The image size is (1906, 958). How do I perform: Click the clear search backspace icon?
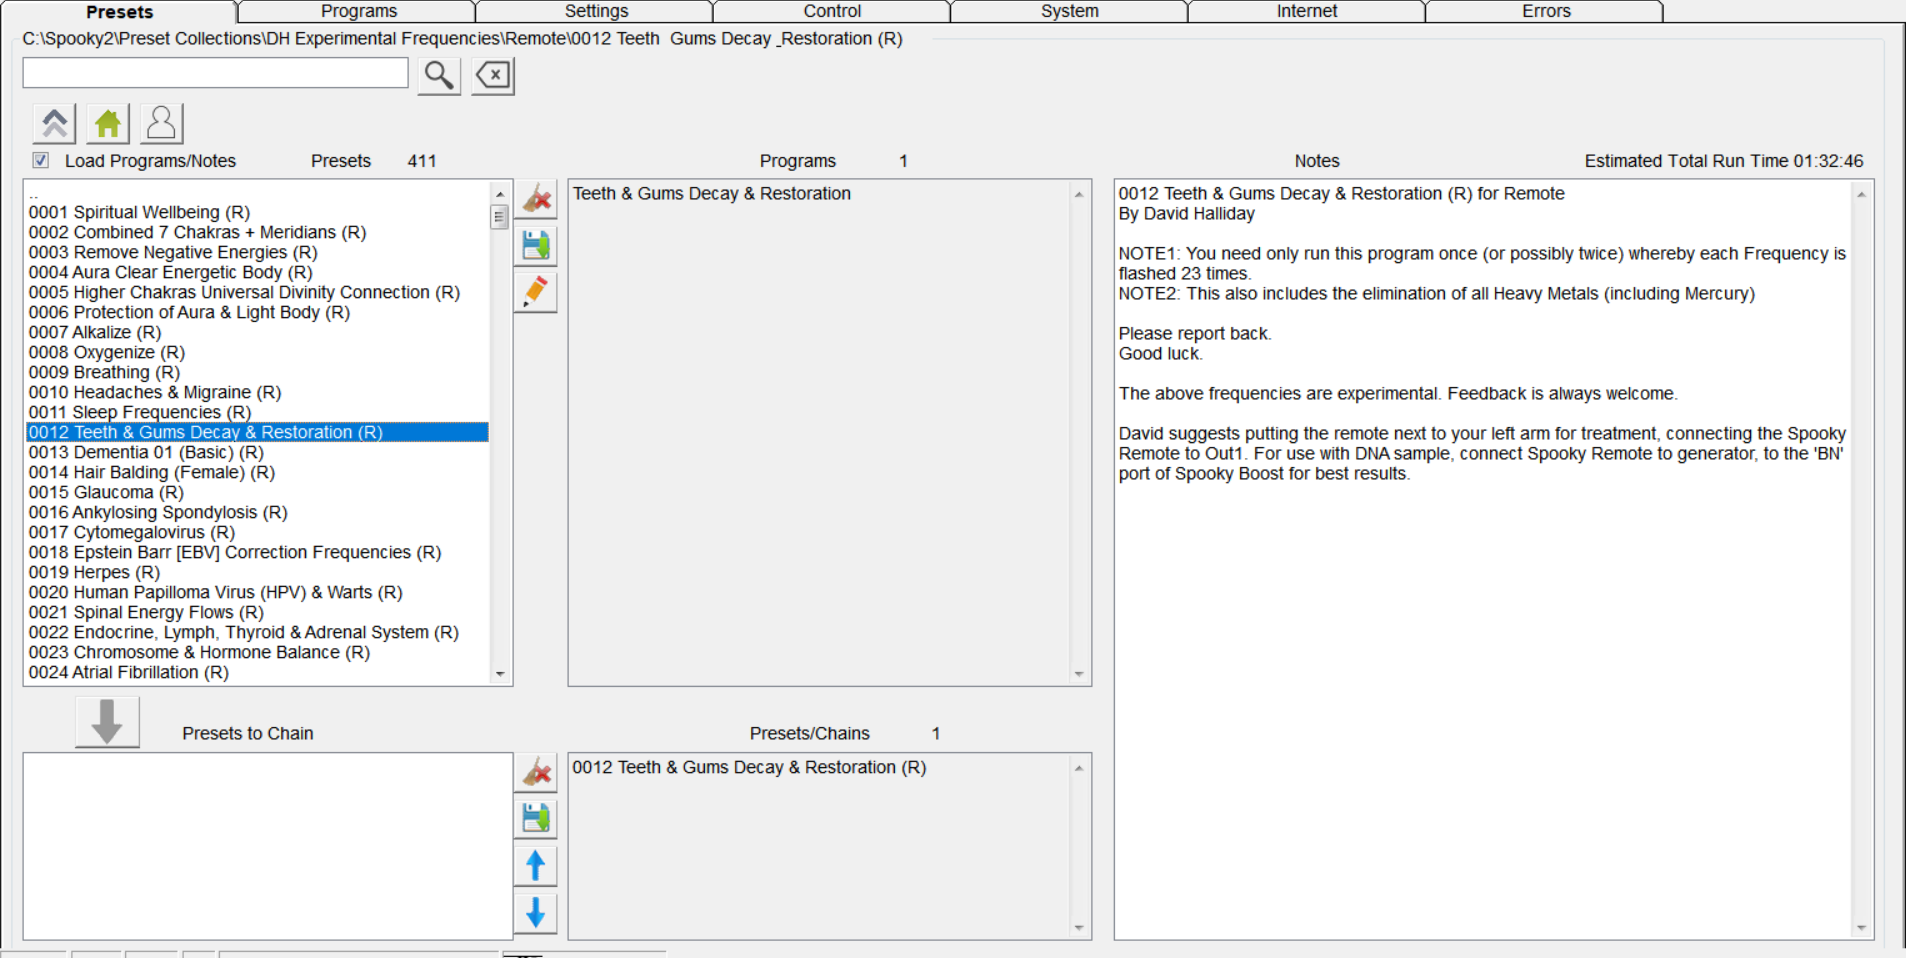(x=493, y=75)
